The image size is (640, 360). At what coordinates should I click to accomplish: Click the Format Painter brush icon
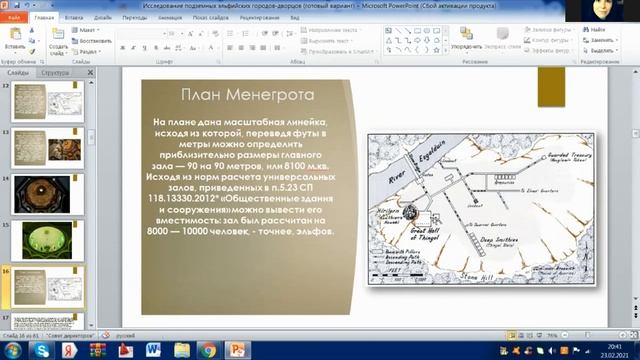[x=32, y=51]
